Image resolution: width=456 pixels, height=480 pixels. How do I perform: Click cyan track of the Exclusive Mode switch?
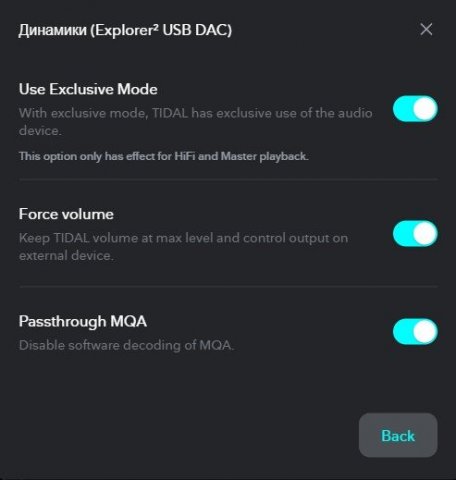[403, 109]
